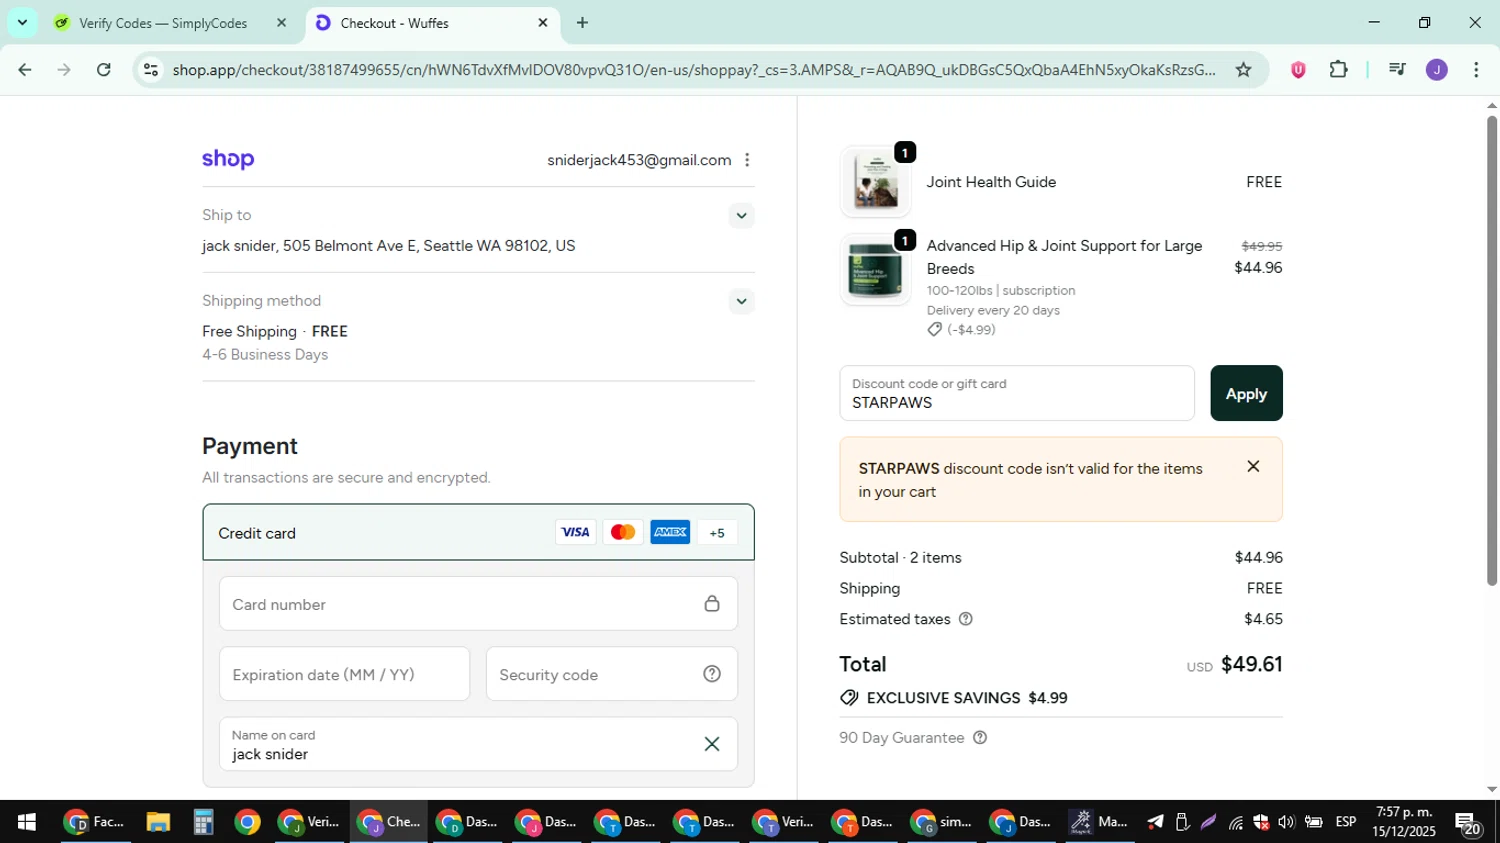Open Chrome profile J avatar

(x=1437, y=70)
